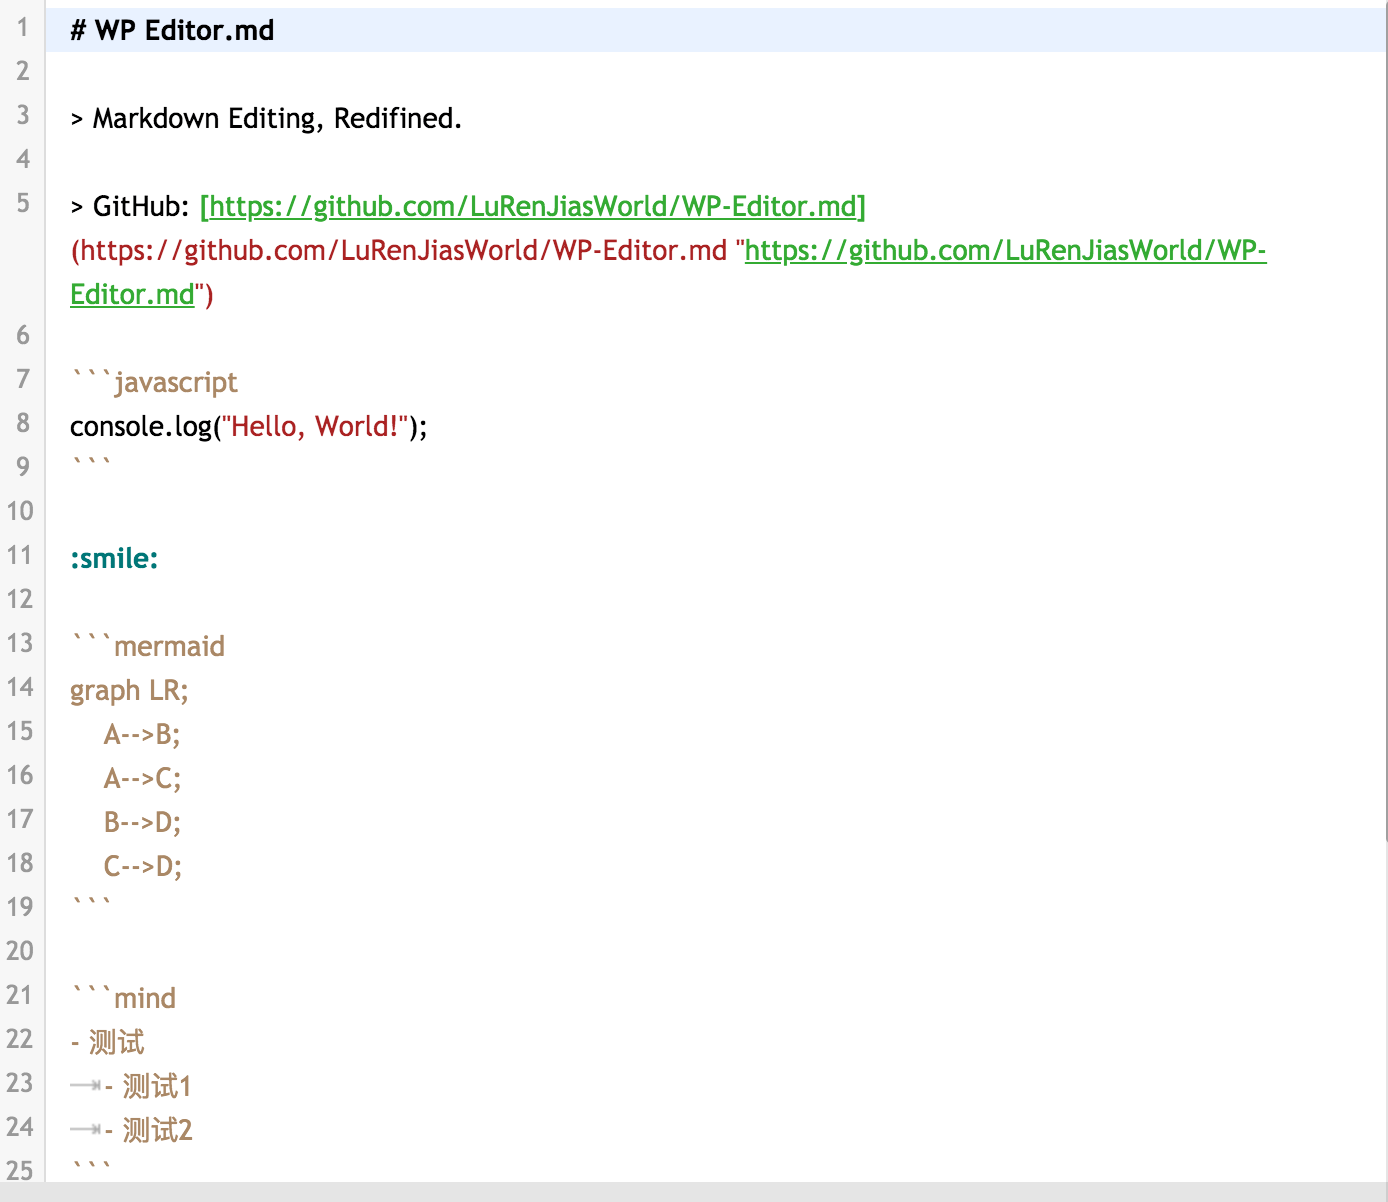This screenshot has height=1202, width=1388.
Task: Select line number 12 in the gutter
Action: [20, 599]
